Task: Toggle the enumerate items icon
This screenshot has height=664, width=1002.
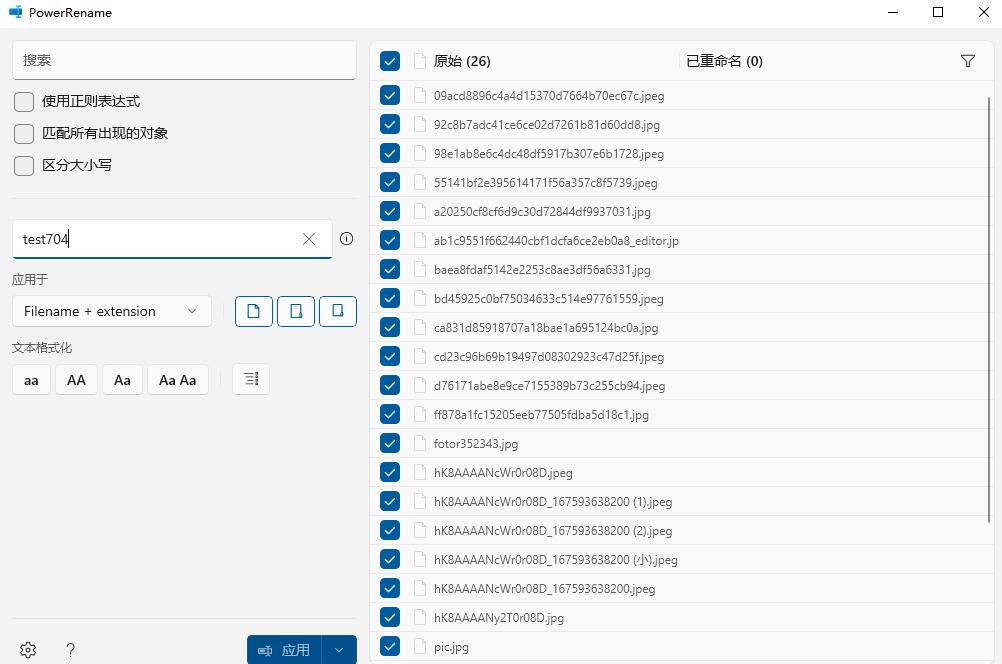Action: click(251, 379)
